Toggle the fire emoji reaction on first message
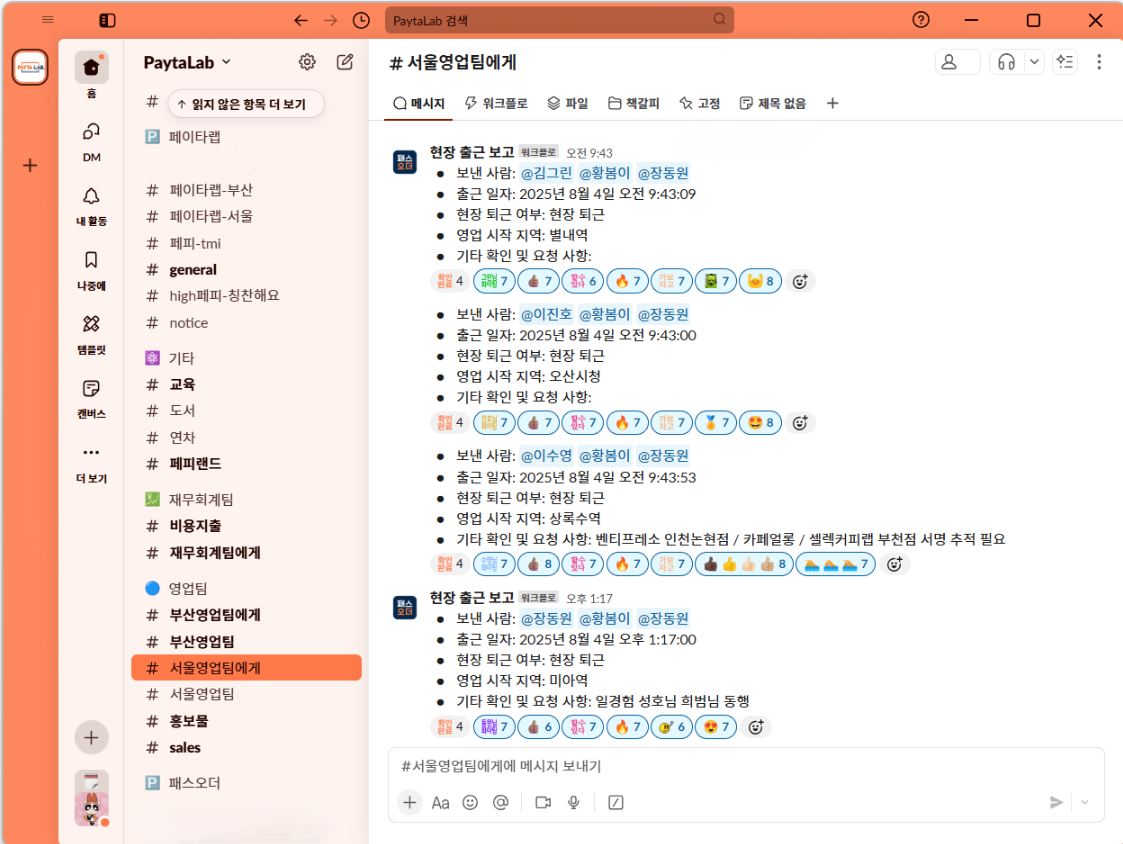Screen dimensions: 1123x844 point(625,281)
